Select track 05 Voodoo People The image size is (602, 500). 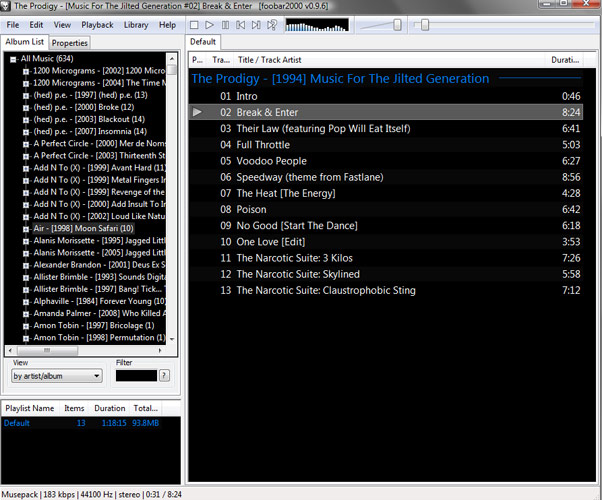click(x=385, y=161)
